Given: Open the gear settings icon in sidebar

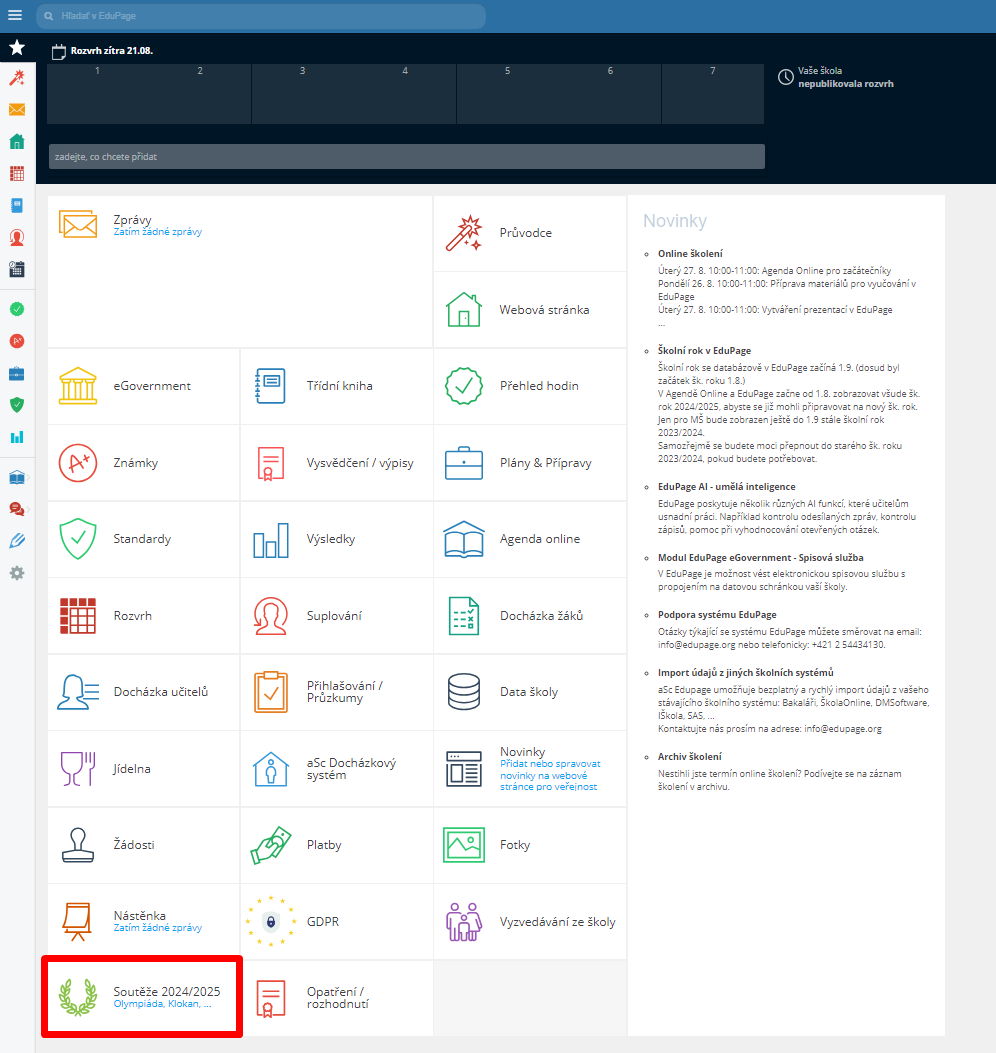Looking at the screenshot, I should 17,573.
